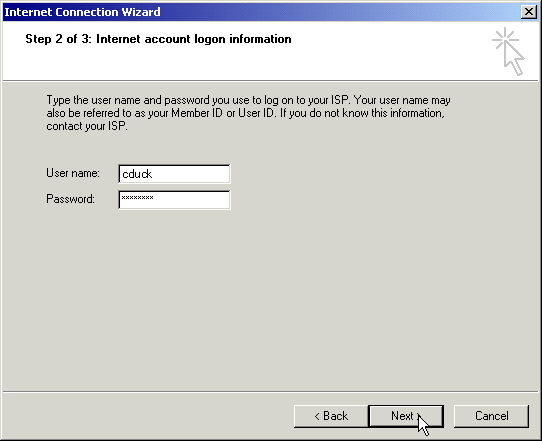Cancel the Internet Connection Wizard
Viewport: 542px width, 441px height.
click(x=491, y=416)
